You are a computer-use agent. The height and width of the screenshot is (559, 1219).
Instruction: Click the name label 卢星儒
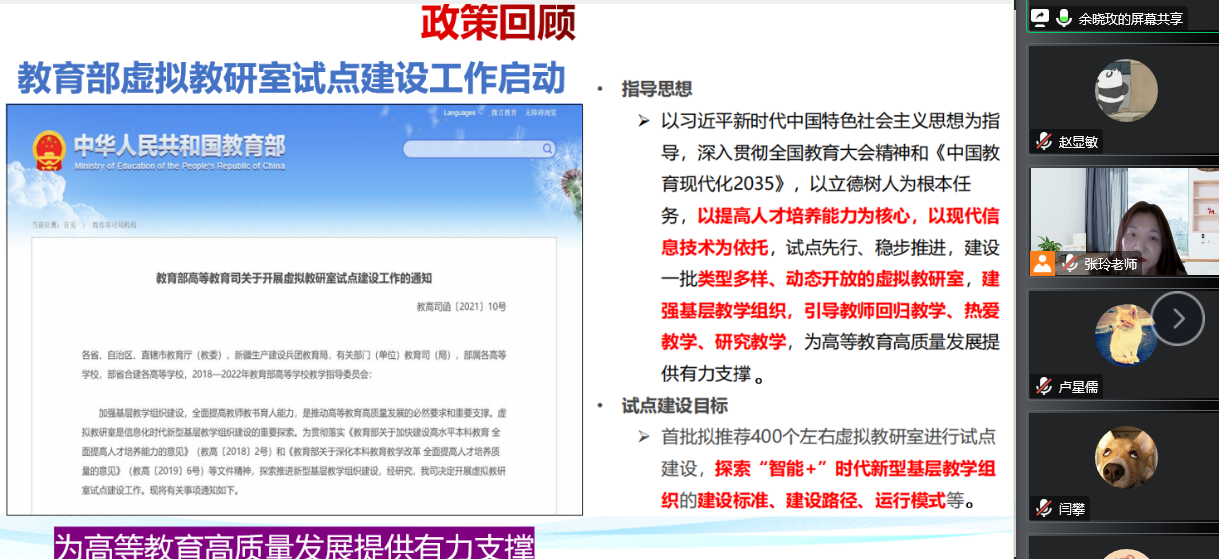pos(1078,386)
